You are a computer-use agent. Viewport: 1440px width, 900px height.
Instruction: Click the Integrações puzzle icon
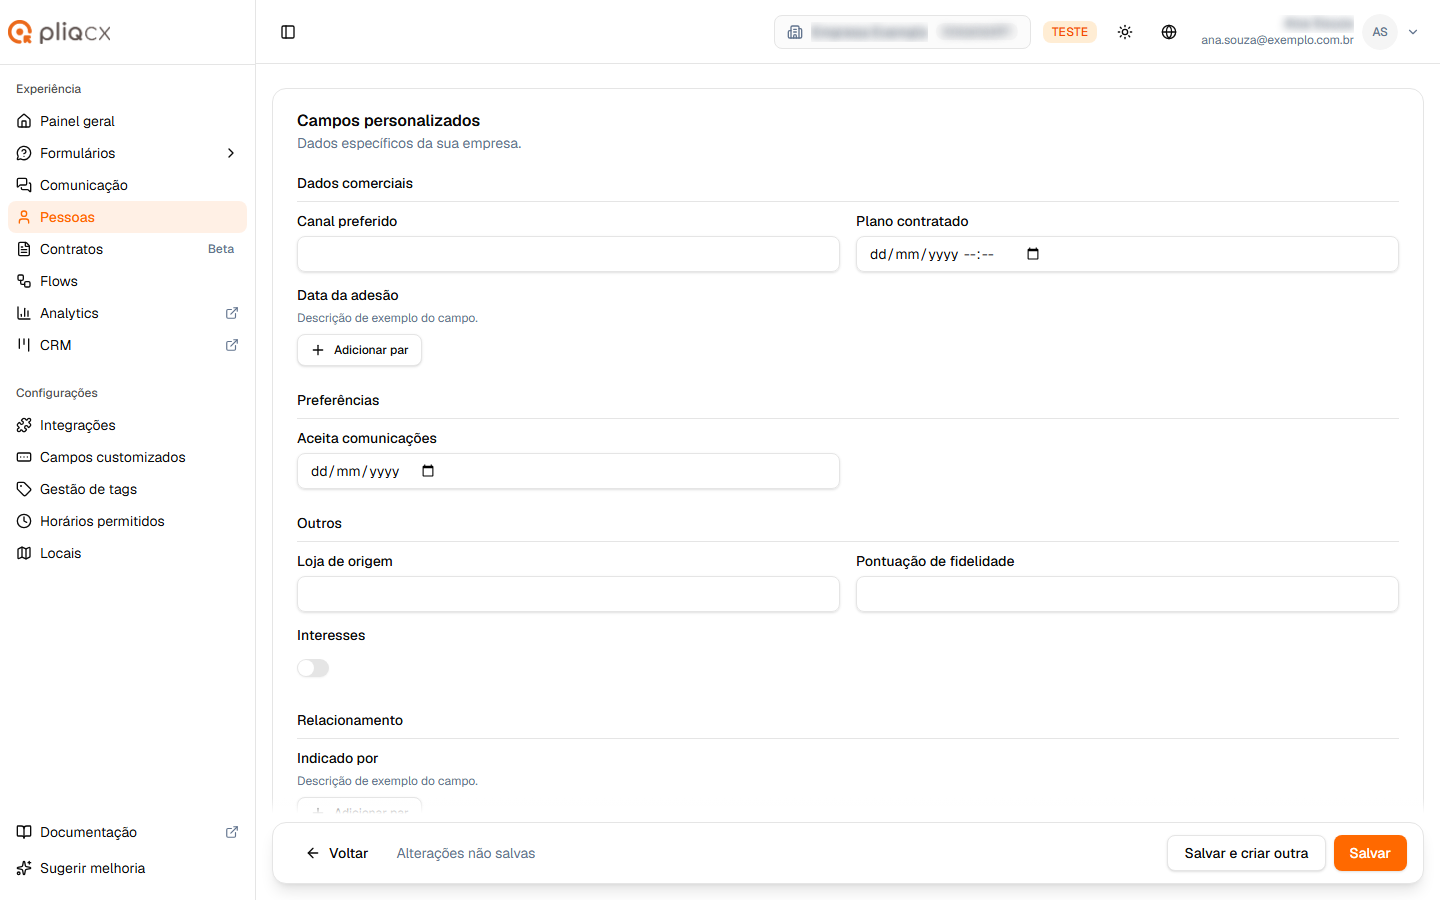(24, 425)
